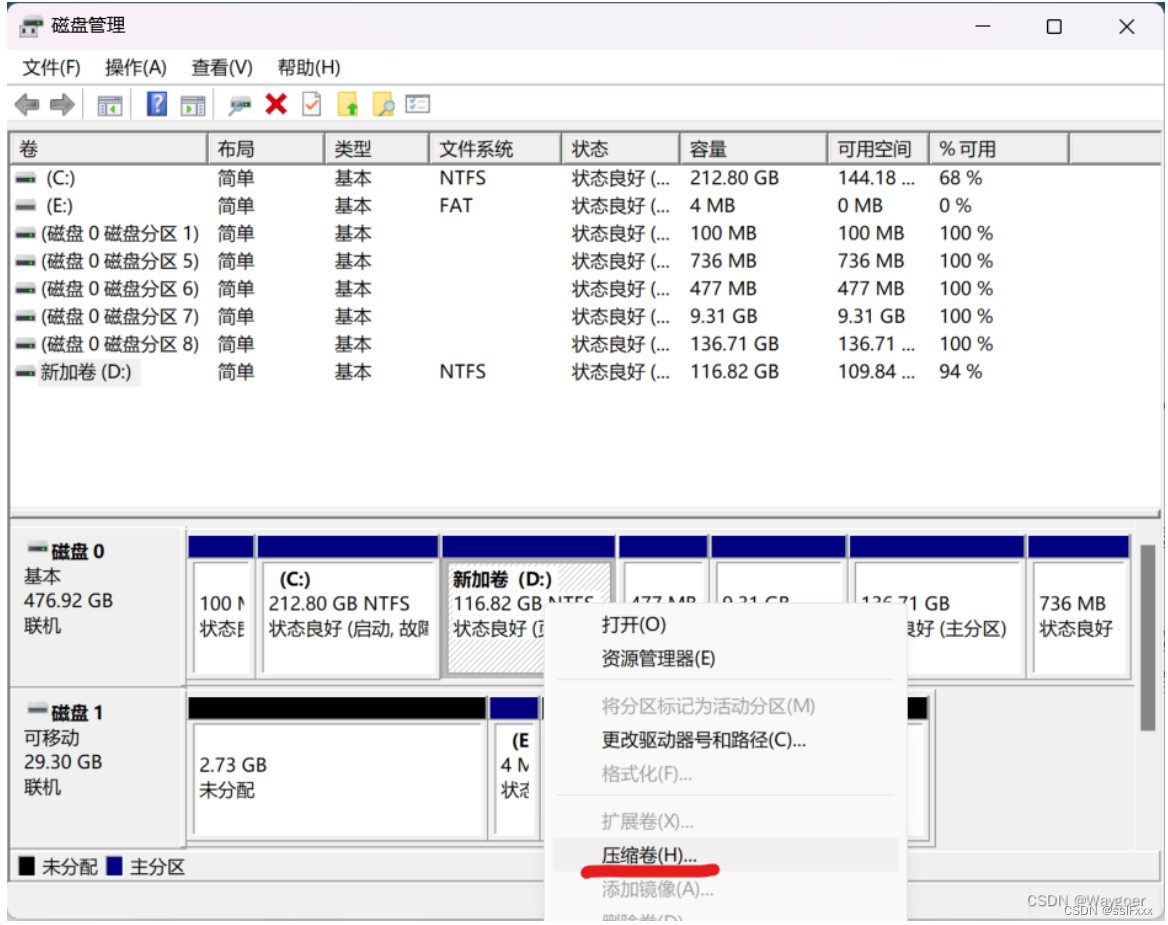Sort by the 布局 column header
The width and height of the screenshot is (1168, 925).
266,149
